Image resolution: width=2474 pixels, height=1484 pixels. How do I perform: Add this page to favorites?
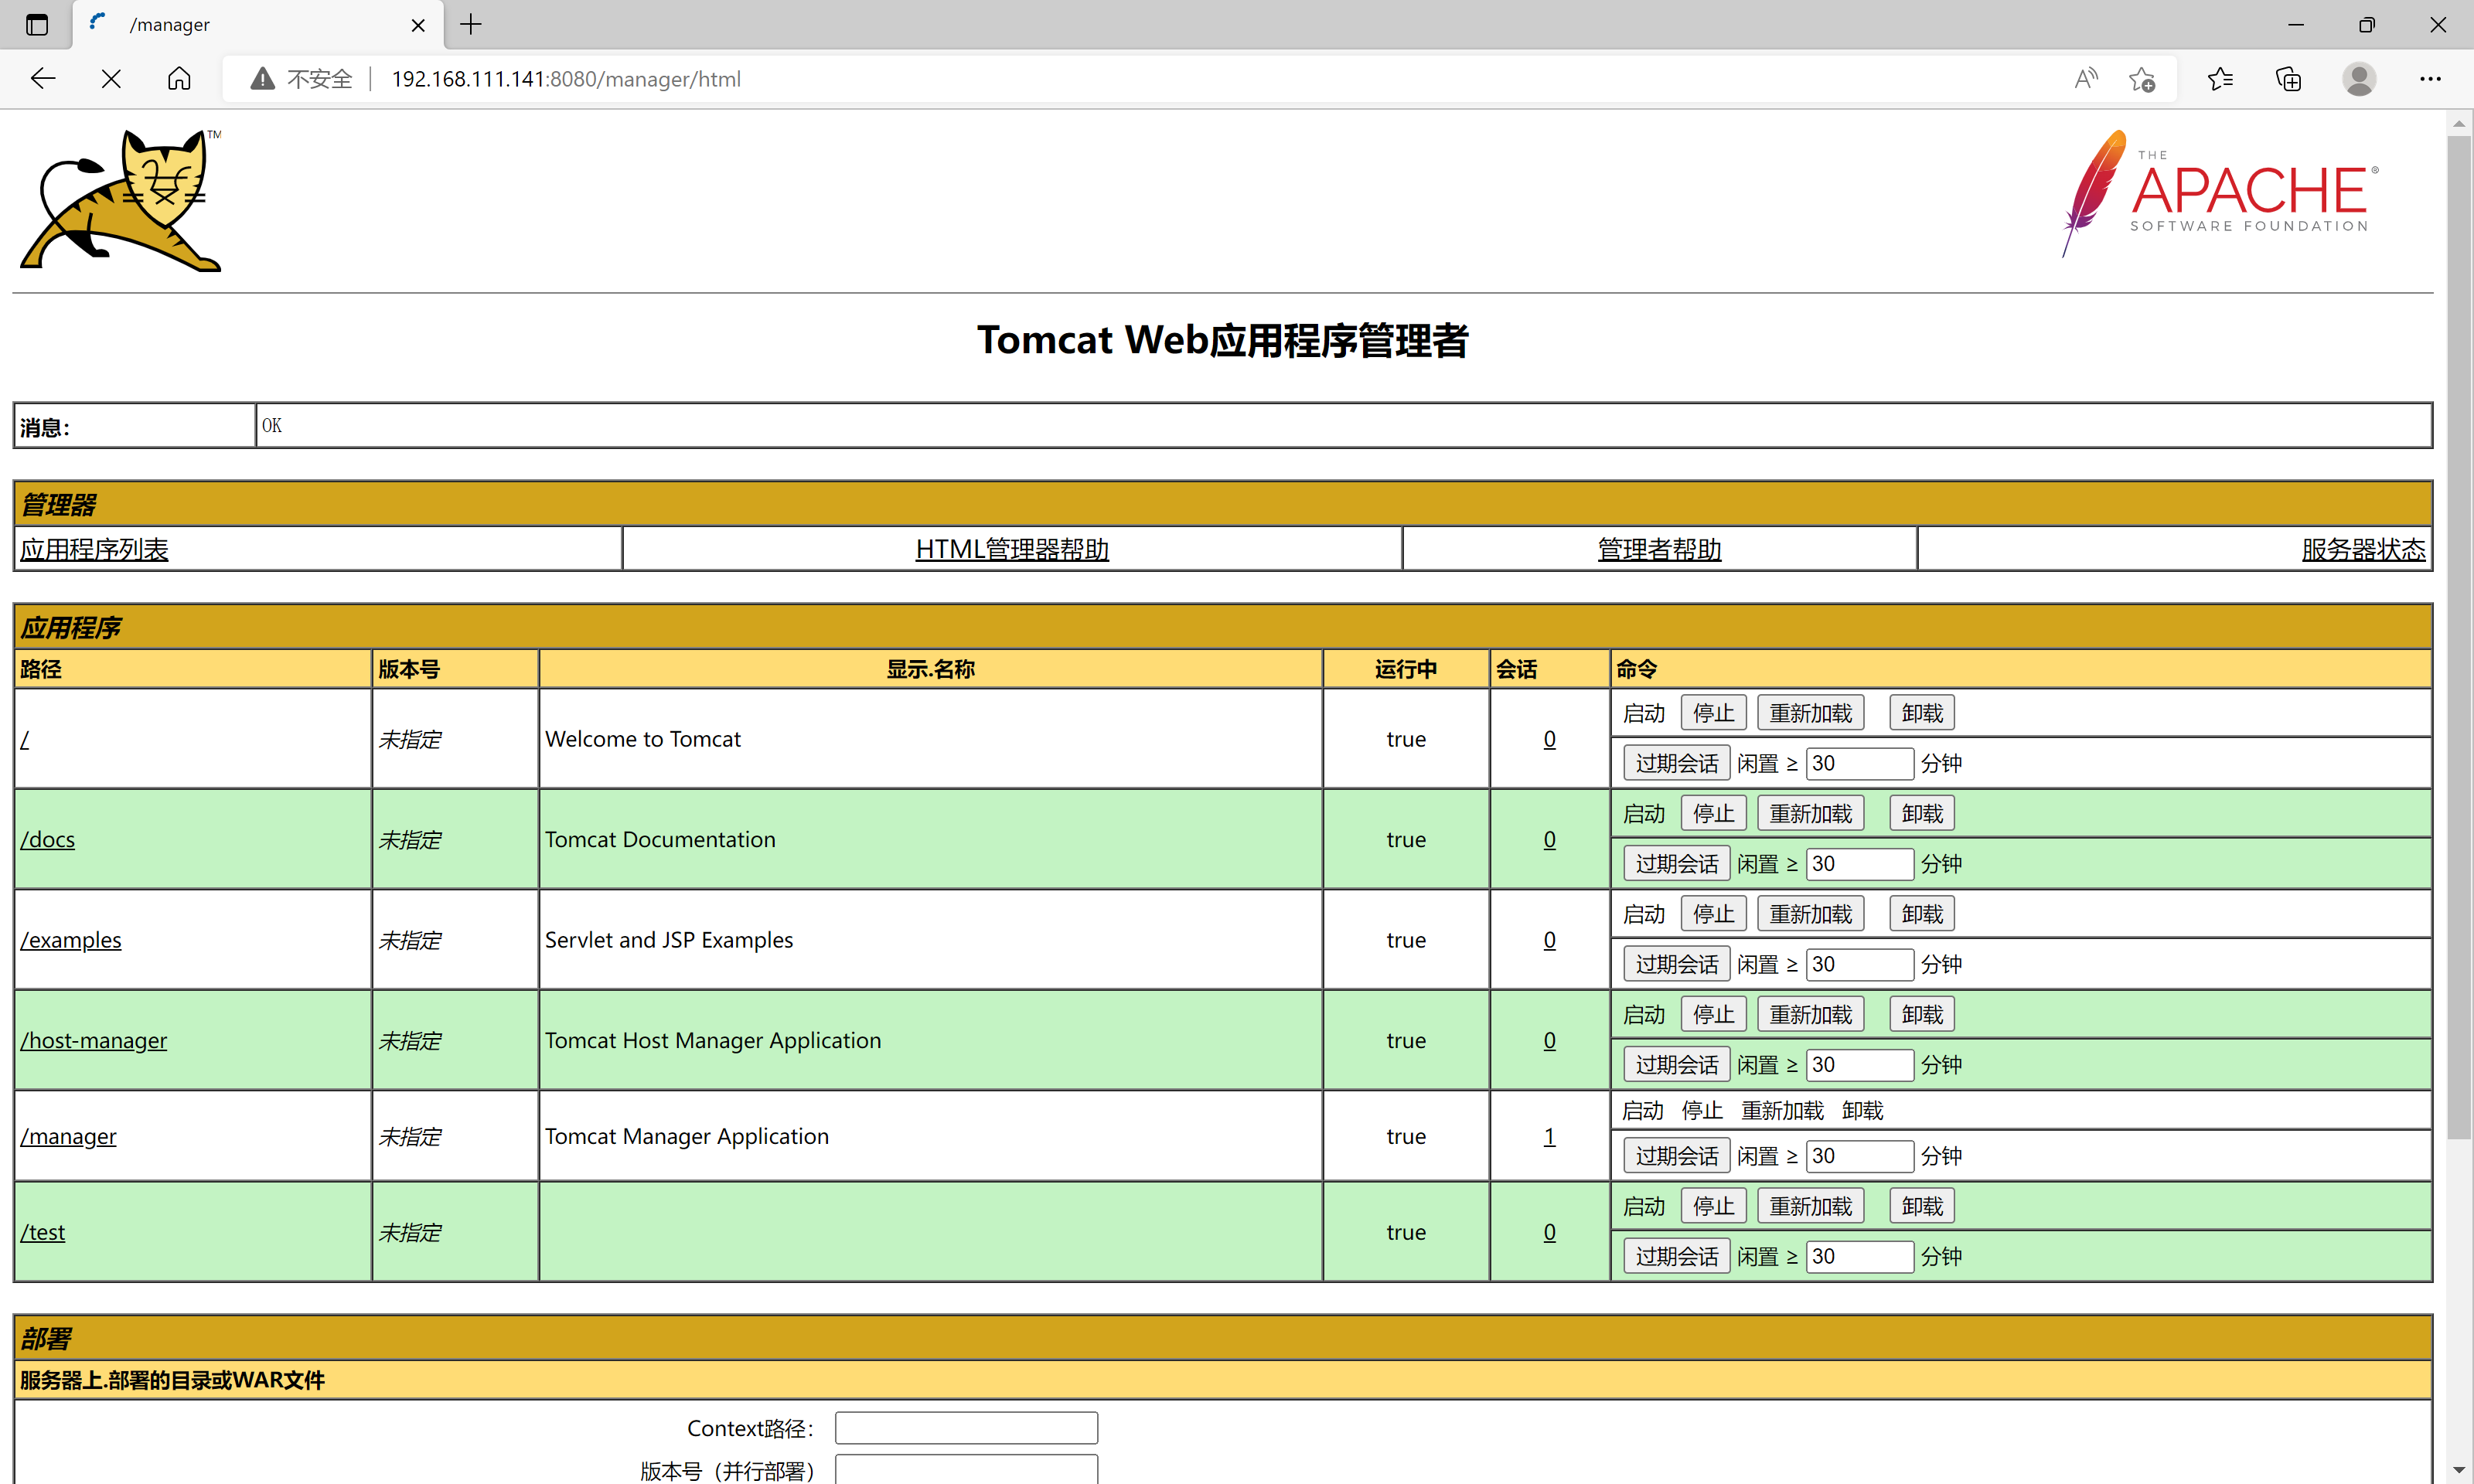pyautogui.click(x=2142, y=79)
